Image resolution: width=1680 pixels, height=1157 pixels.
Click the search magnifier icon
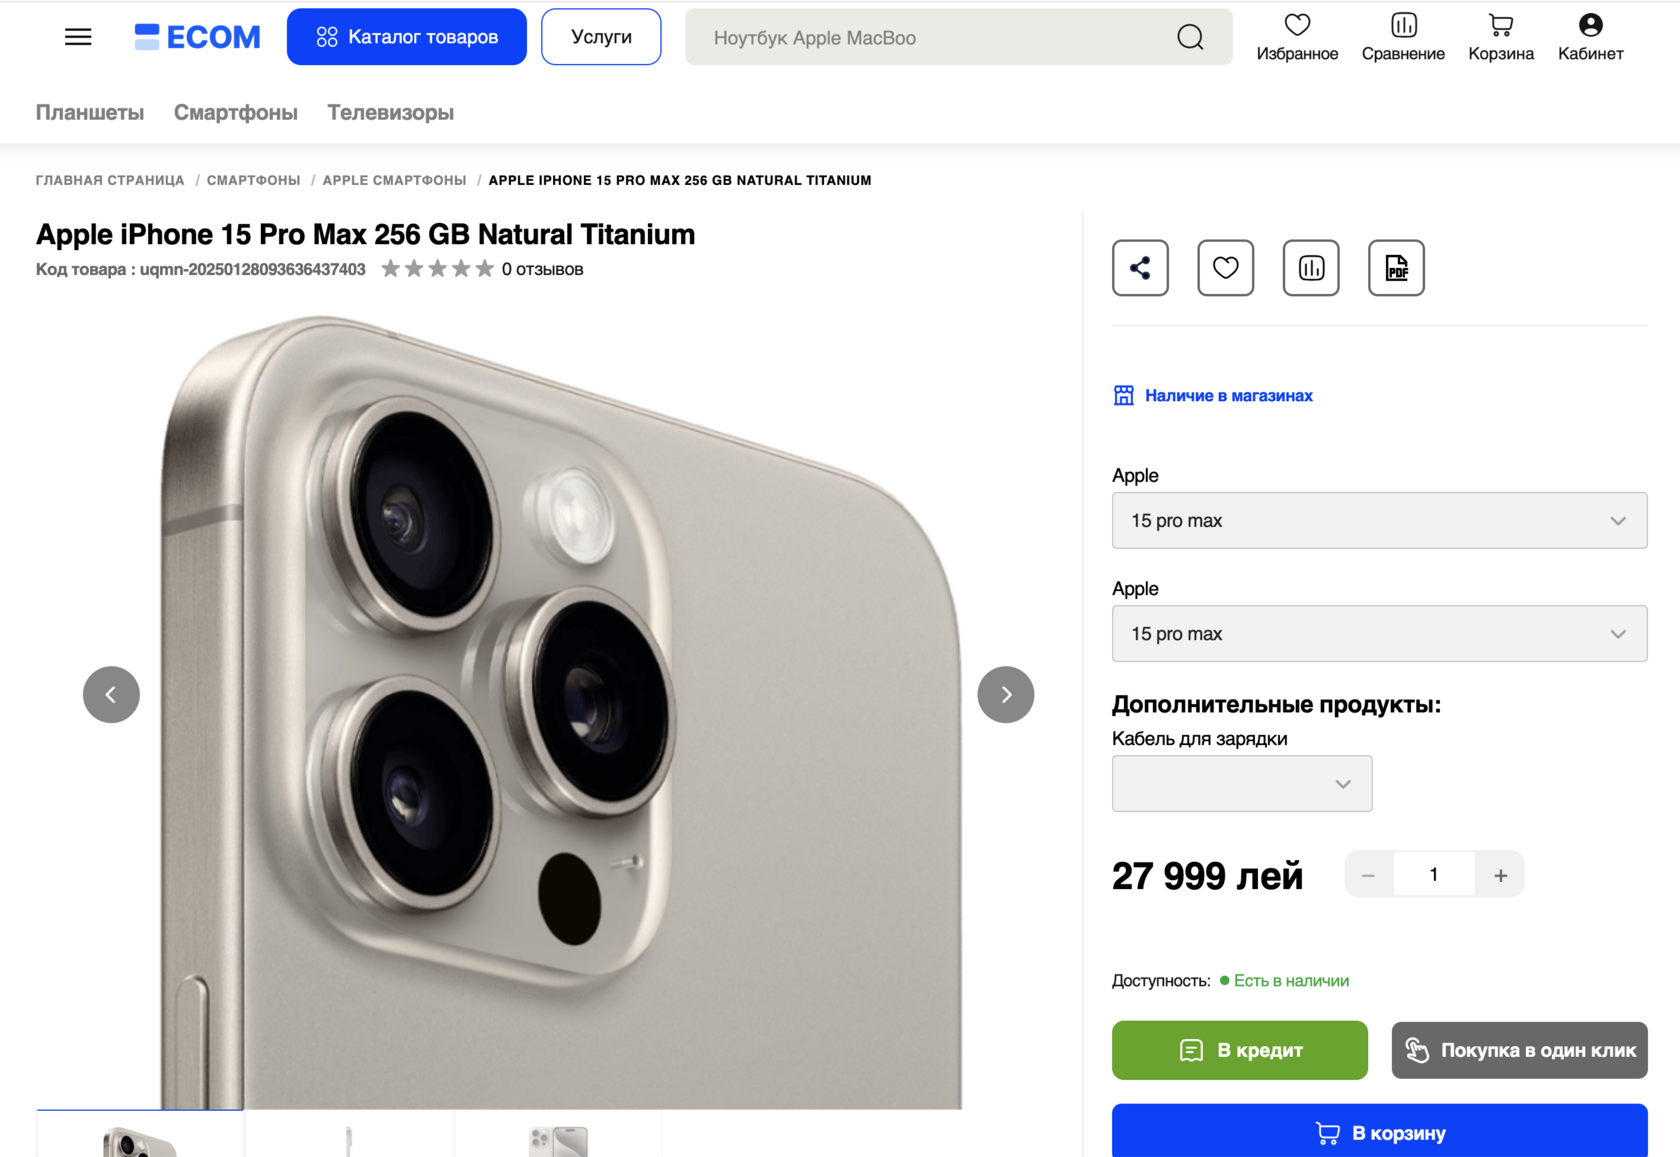[1190, 38]
